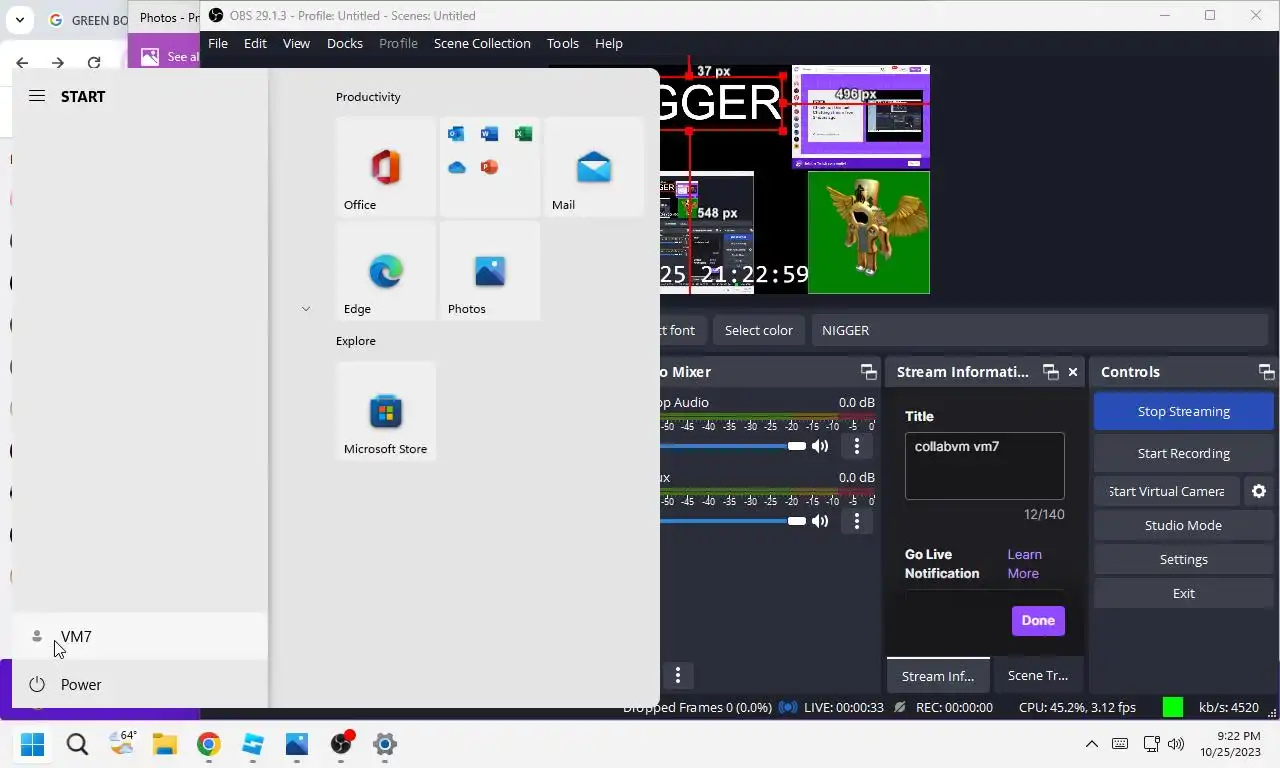
Task: Click the stream Title text field
Action: point(985,466)
